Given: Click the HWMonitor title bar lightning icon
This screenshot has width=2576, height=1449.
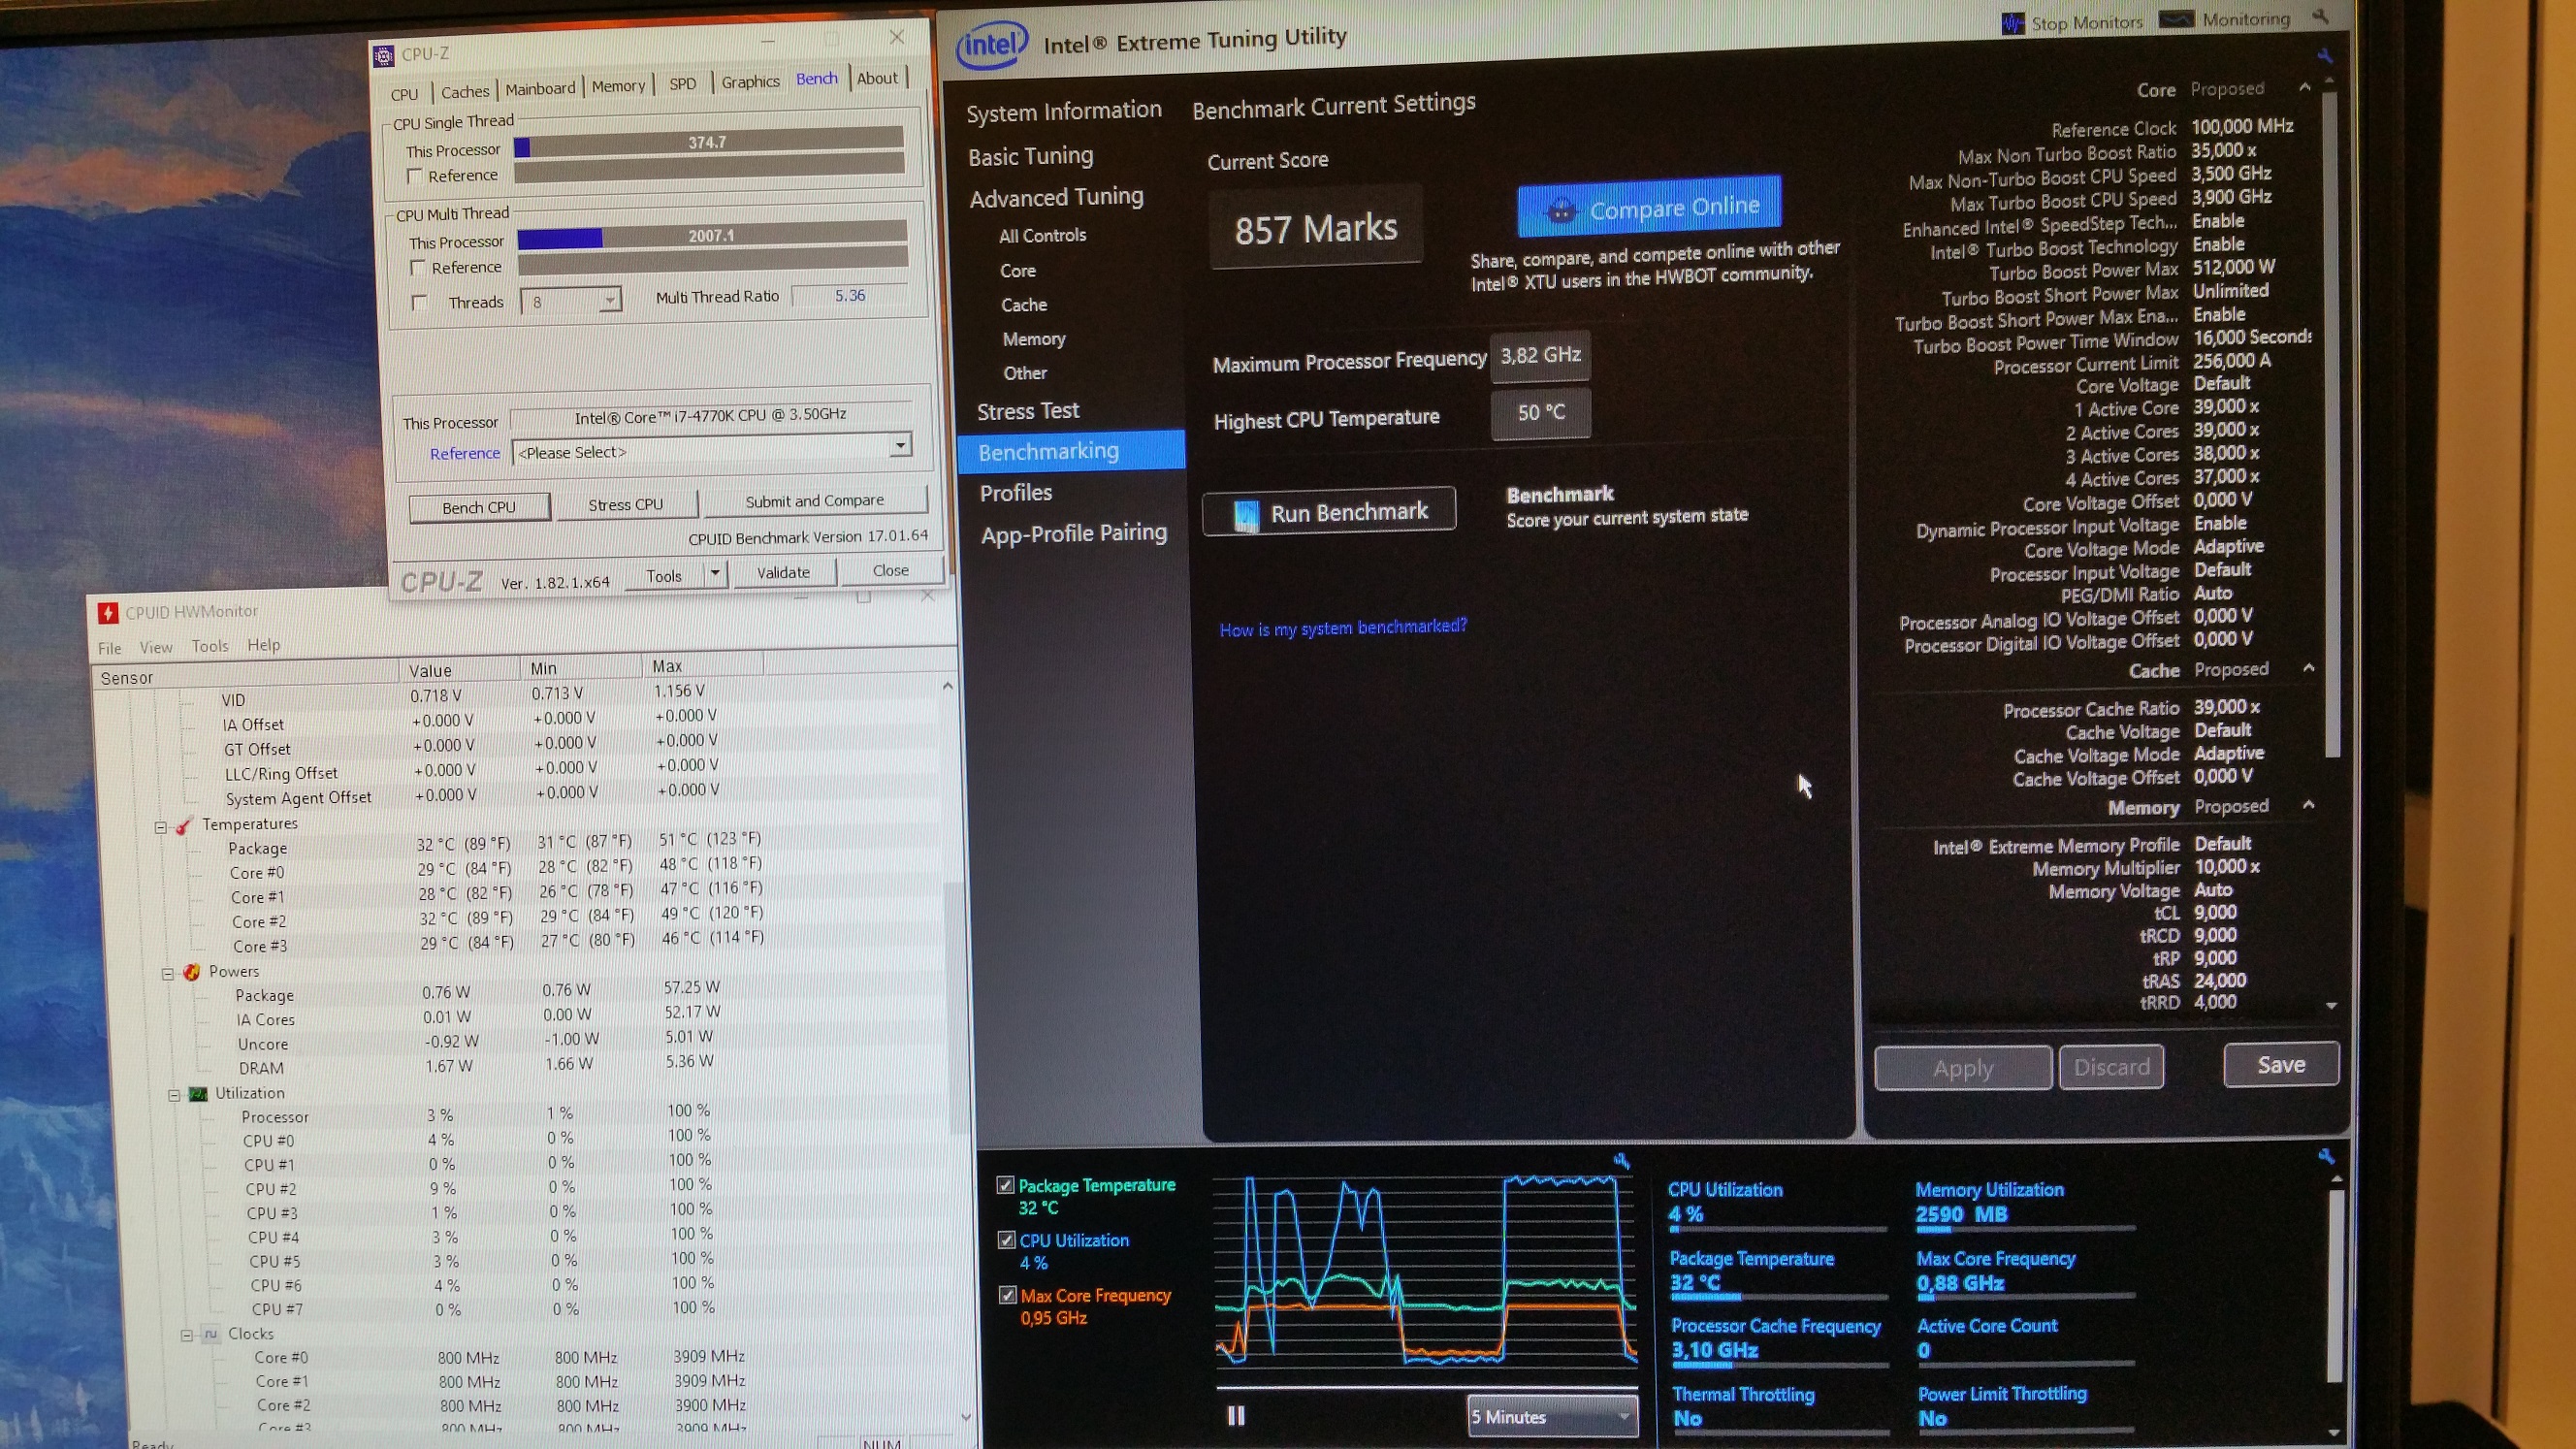Looking at the screenshot, I should click(x=108, y=612).
